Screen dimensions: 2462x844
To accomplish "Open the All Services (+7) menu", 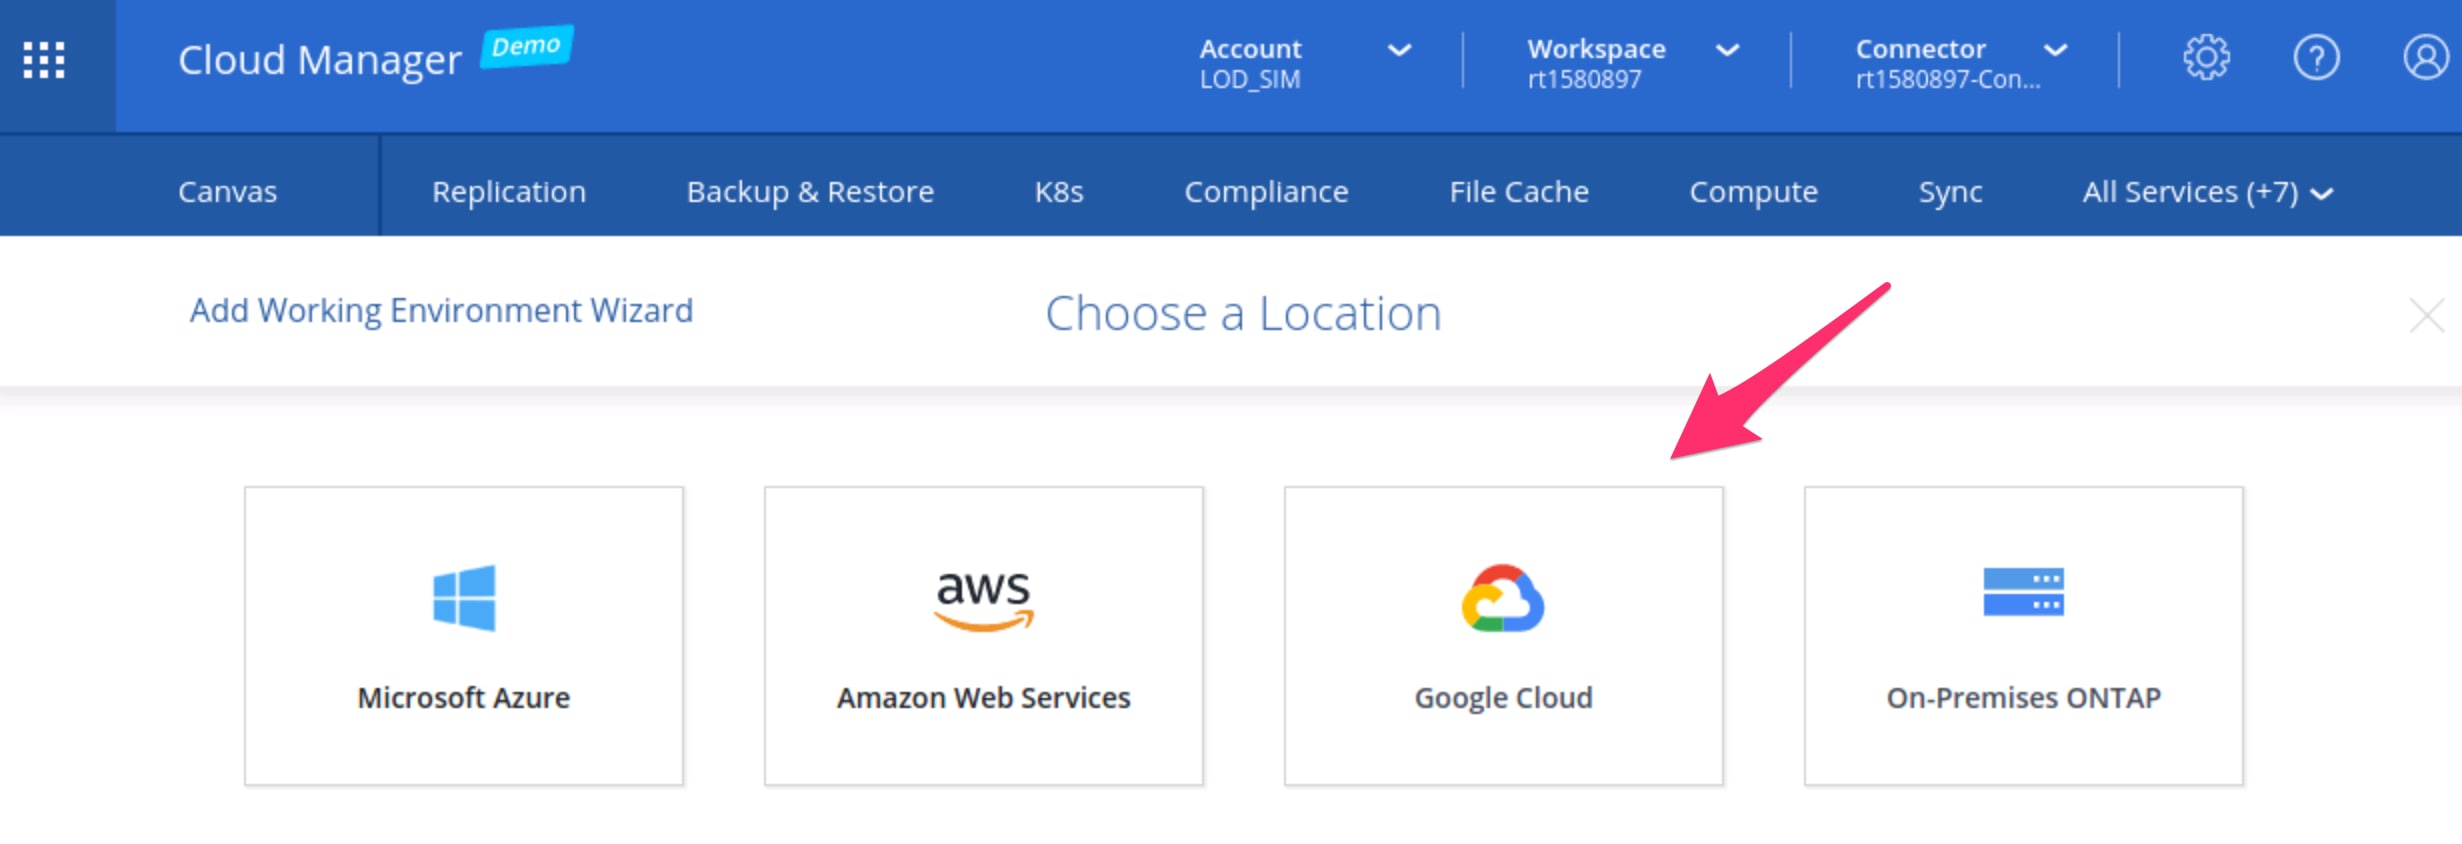I will pos(2207,192).
